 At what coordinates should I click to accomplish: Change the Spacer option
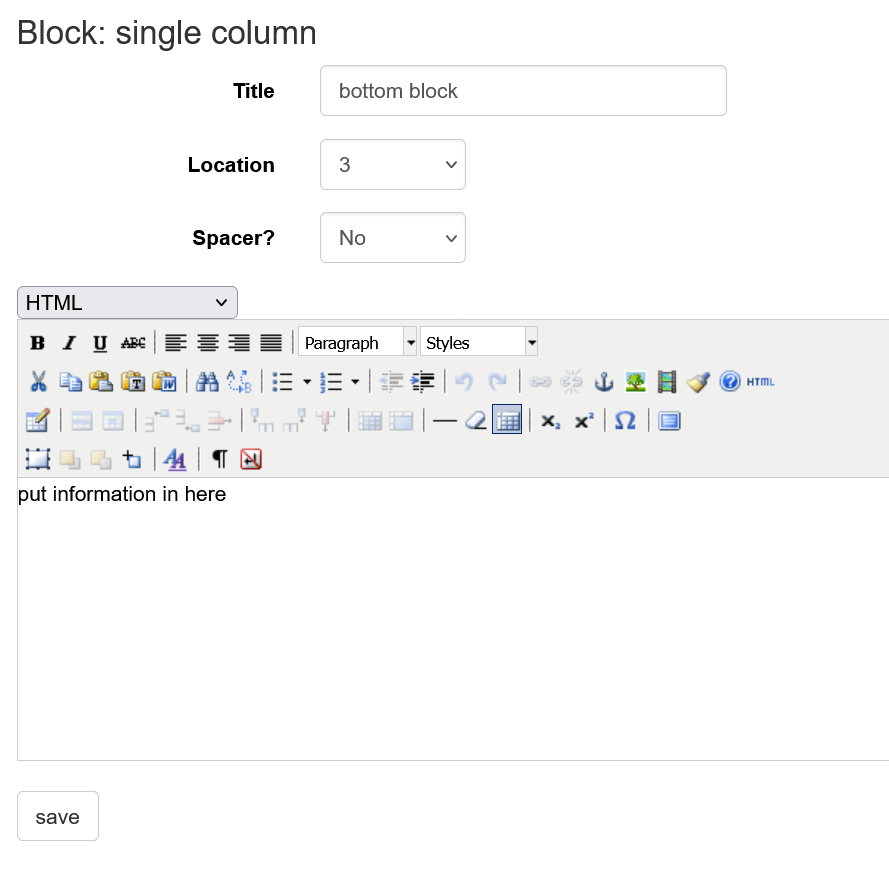(x=392, y=238)
